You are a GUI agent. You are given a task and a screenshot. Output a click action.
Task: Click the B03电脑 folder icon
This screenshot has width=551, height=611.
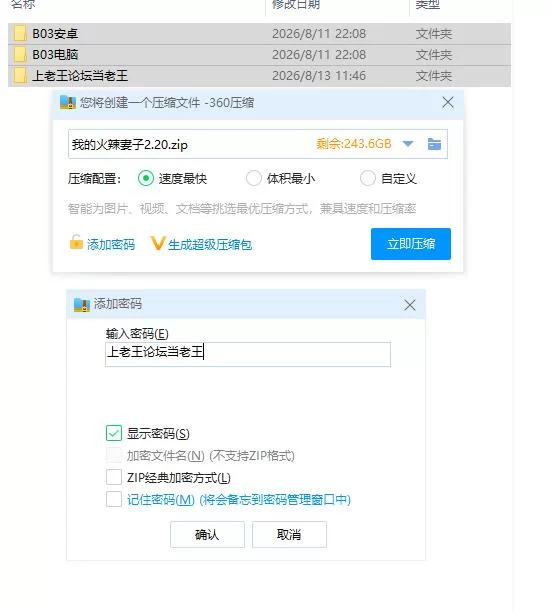[19, 55]
